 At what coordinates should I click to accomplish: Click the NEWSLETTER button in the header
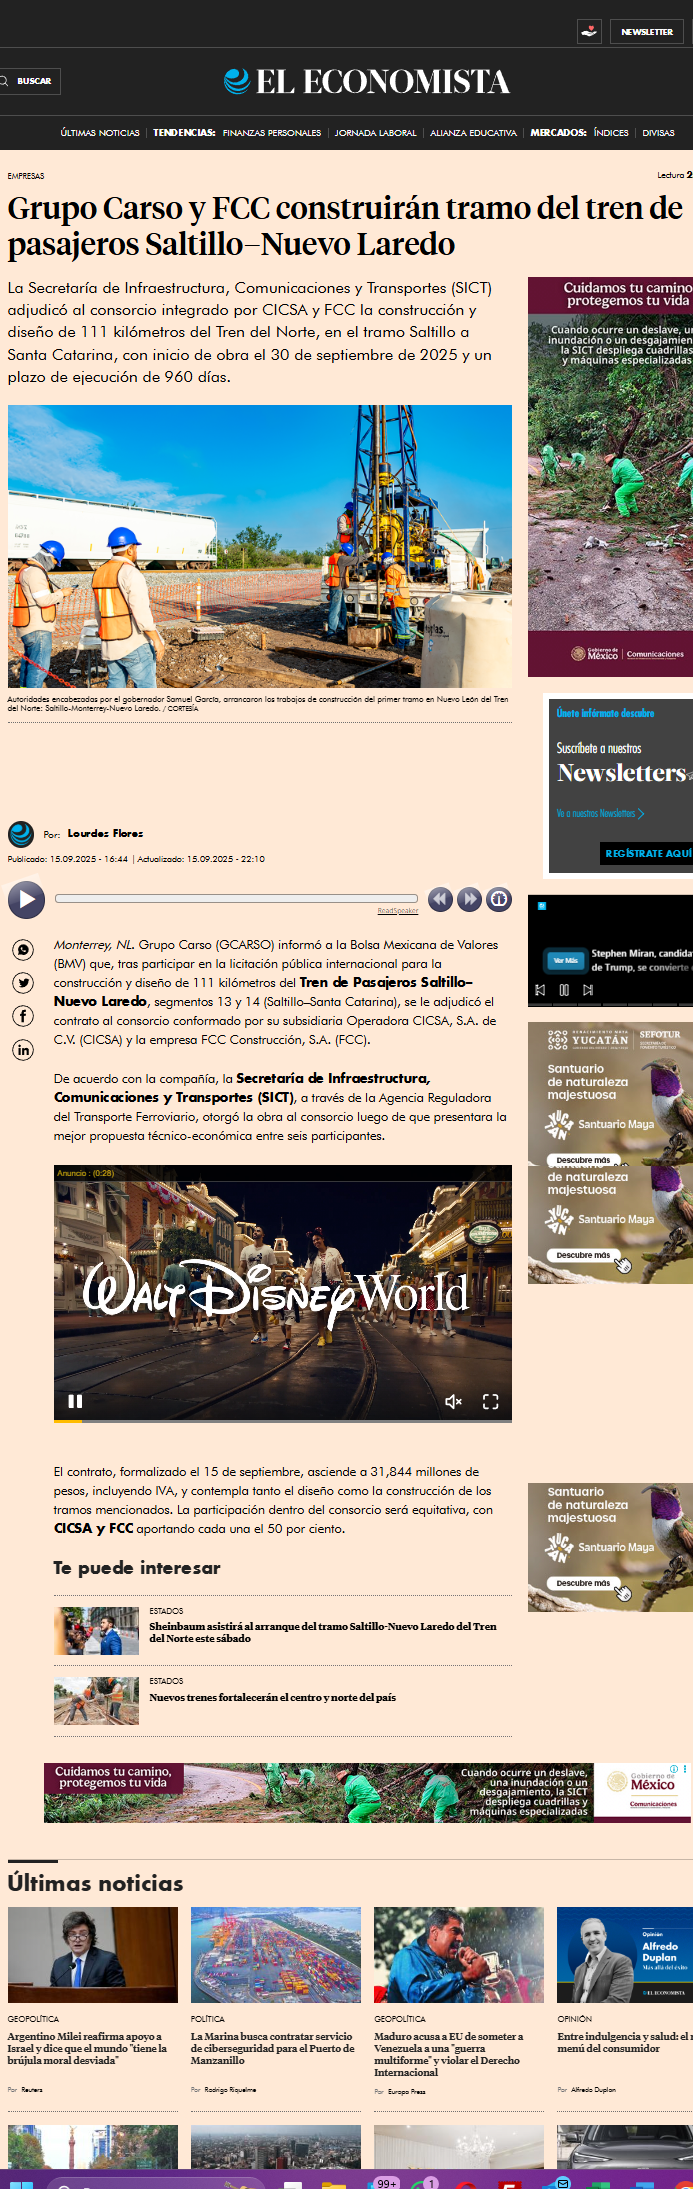pos(647,32)
